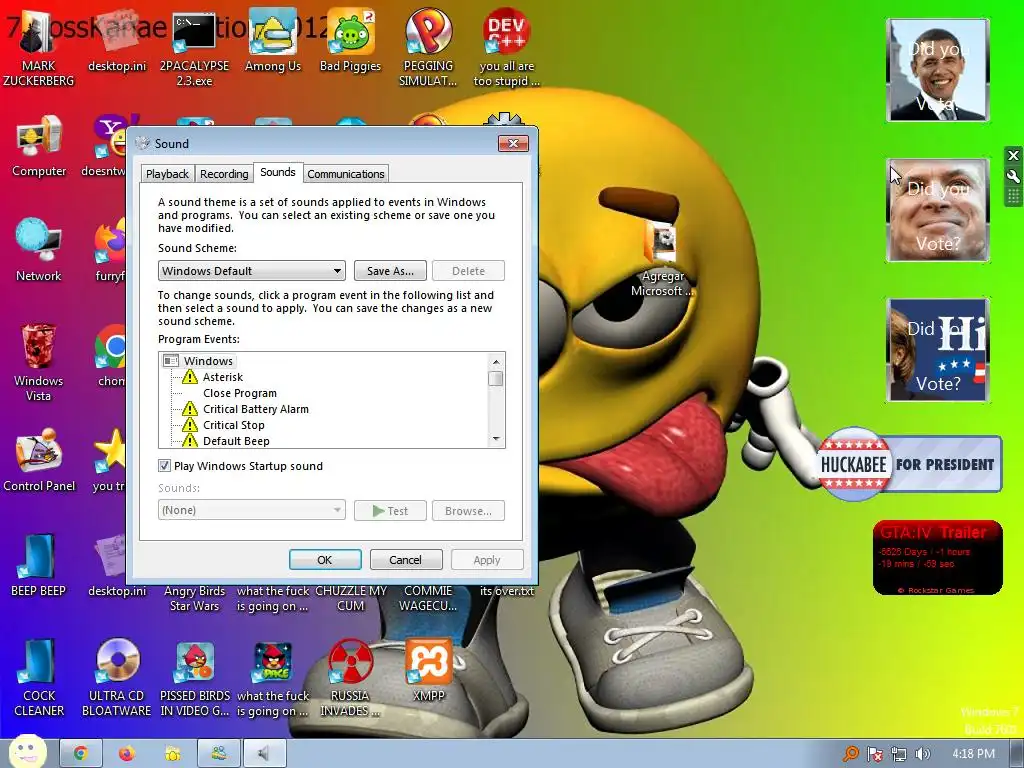This screenshot has width=1024, height=768.
Task: Click Cancel in the Sound dialog
Action: [x=406, y=560]
